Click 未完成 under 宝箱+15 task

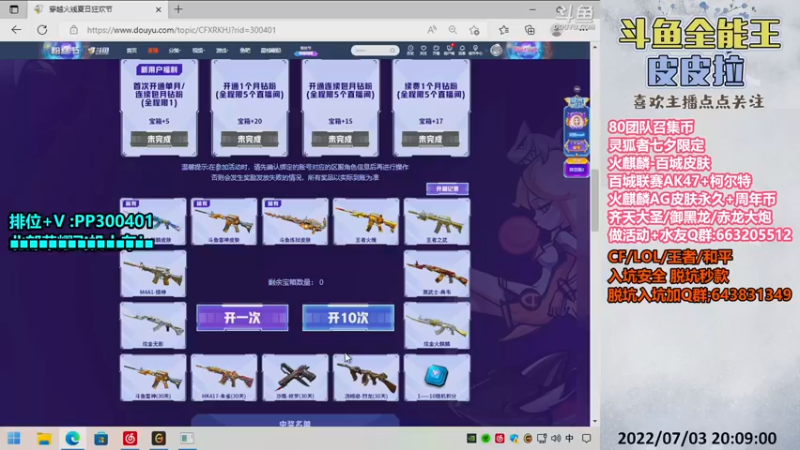tap(340, 139)
